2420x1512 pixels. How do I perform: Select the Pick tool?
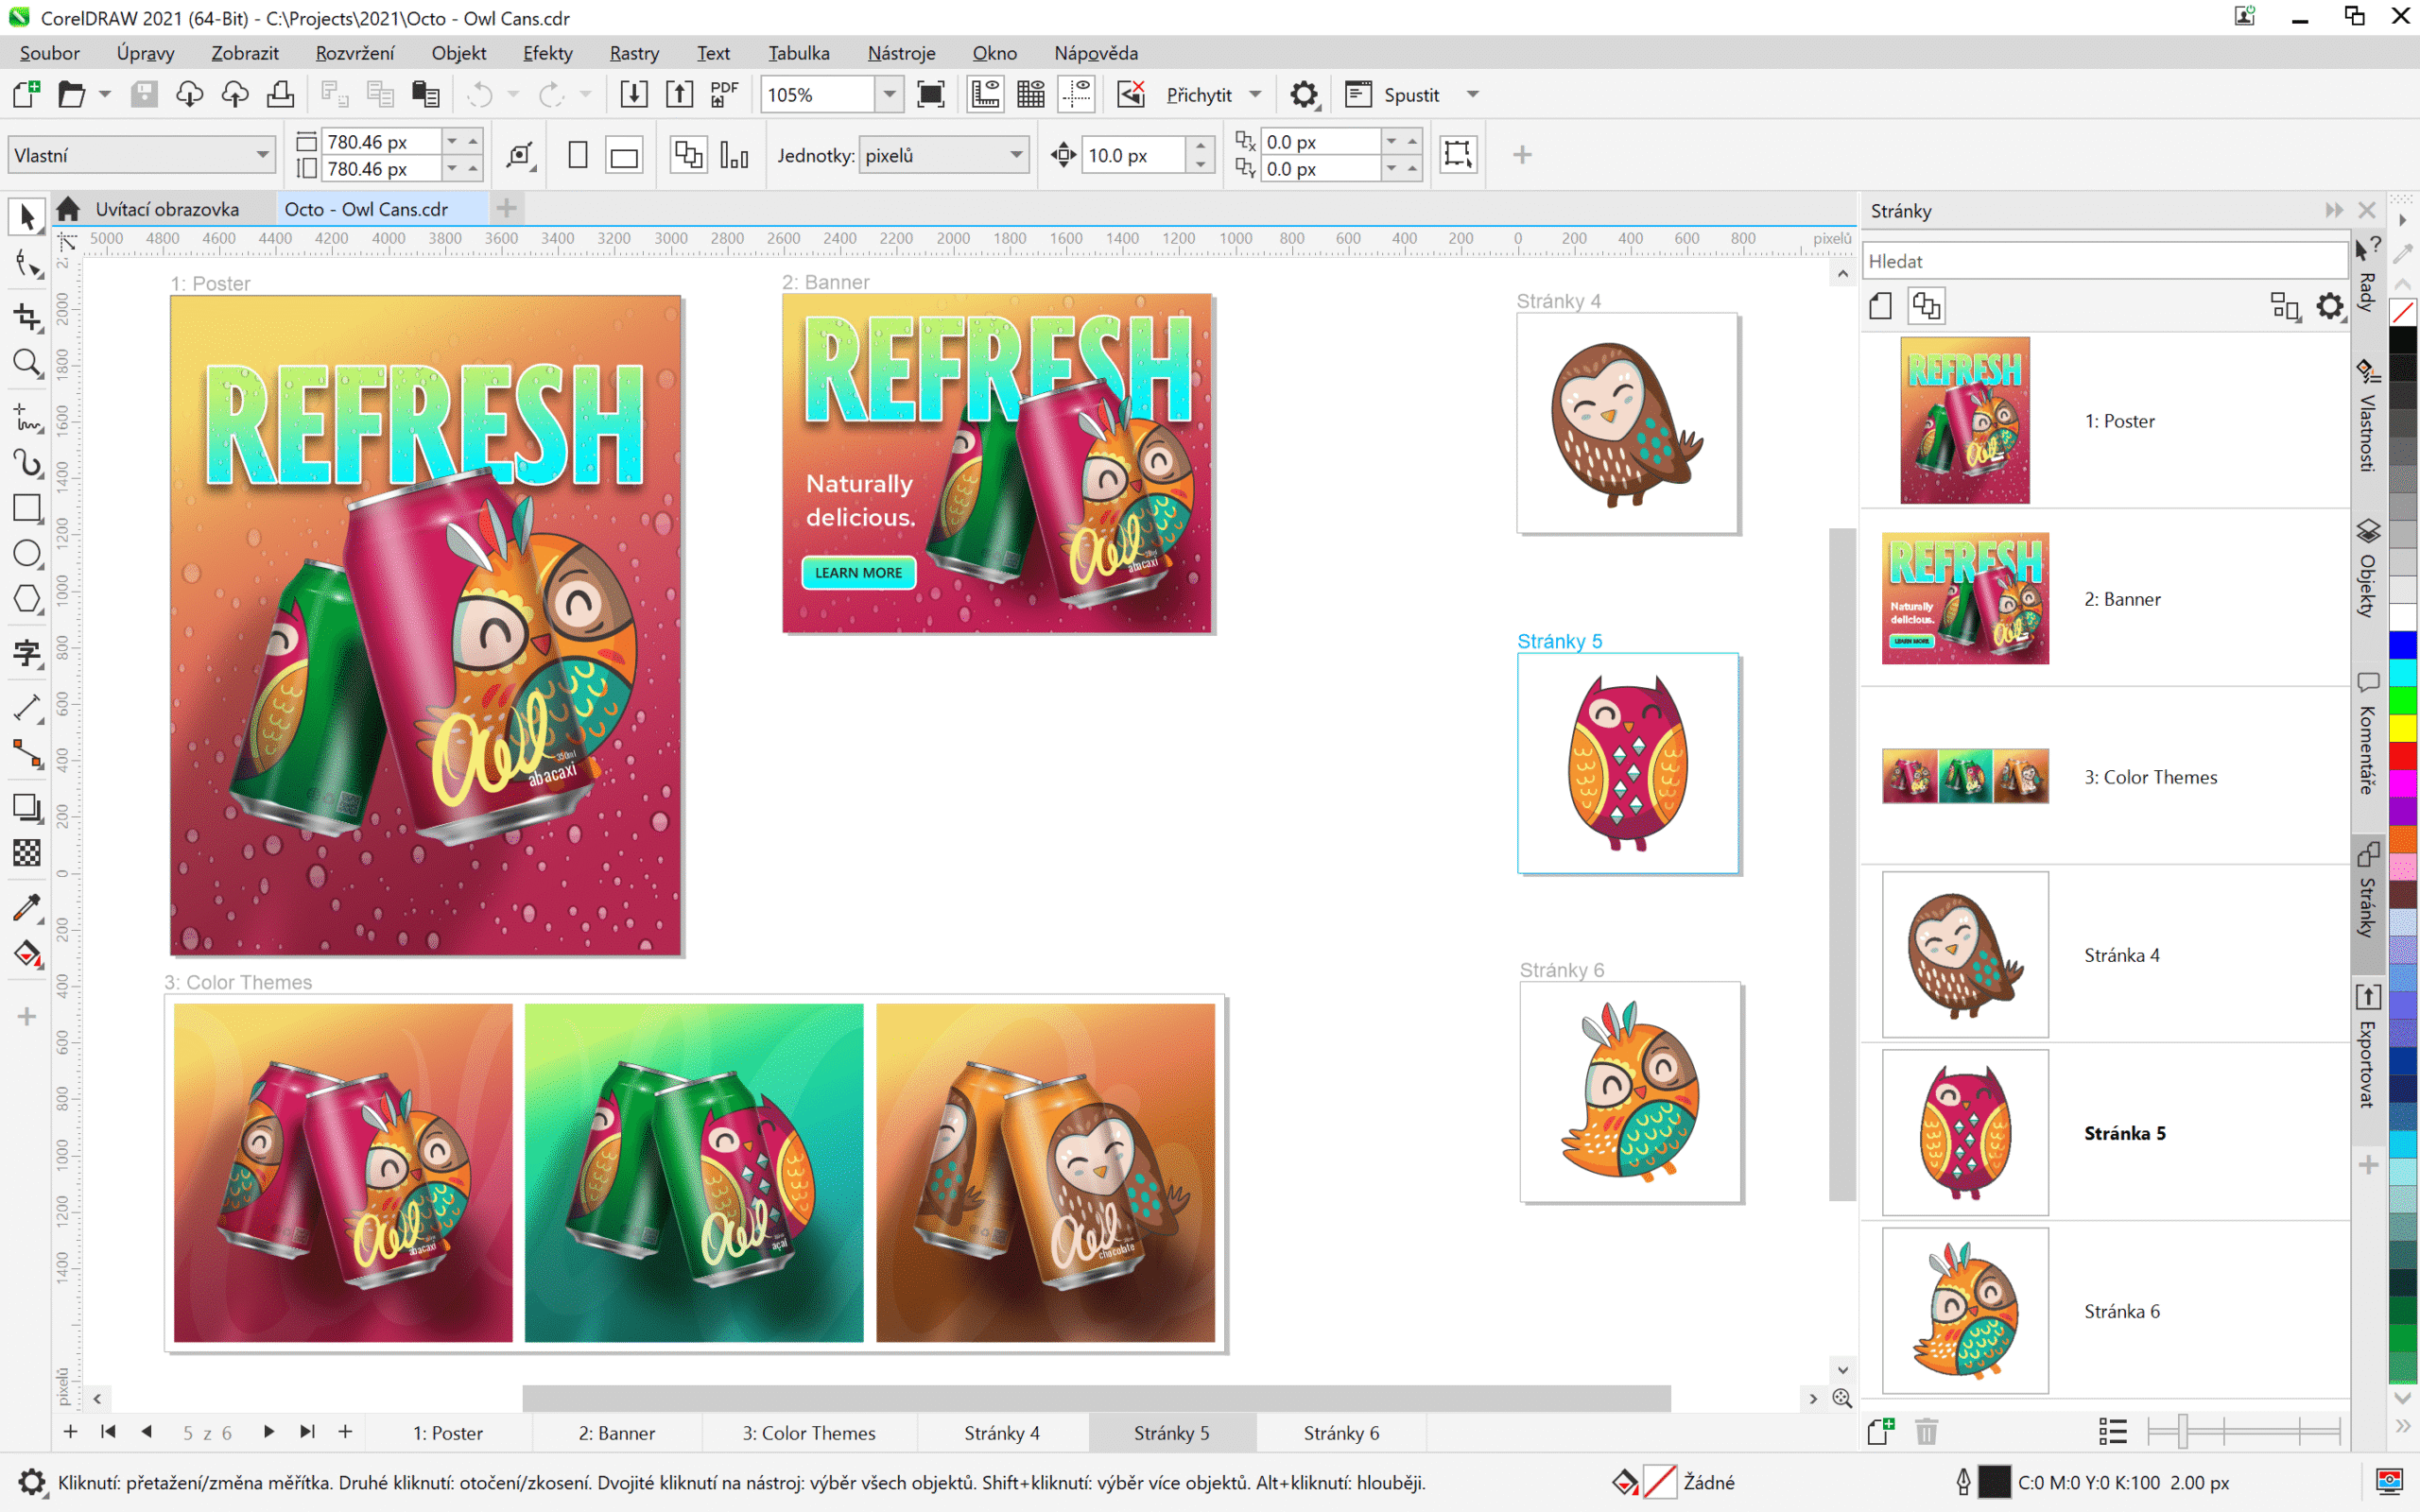27,215
